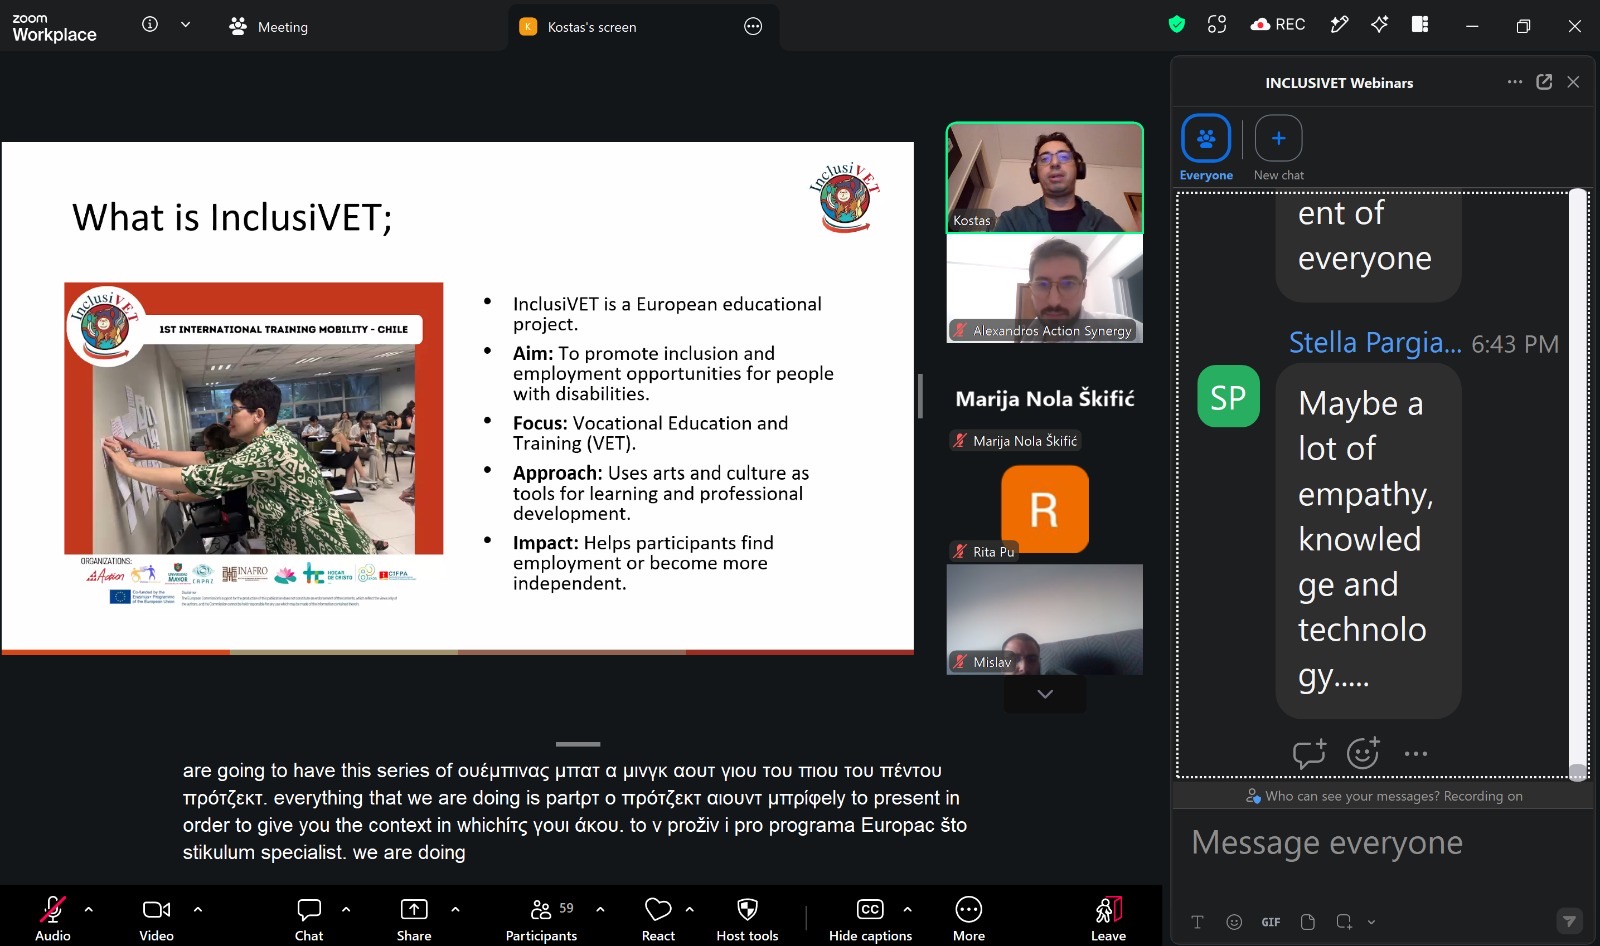Hide captions with CC button
The image size is (1600, 946).
coord(870,917)
